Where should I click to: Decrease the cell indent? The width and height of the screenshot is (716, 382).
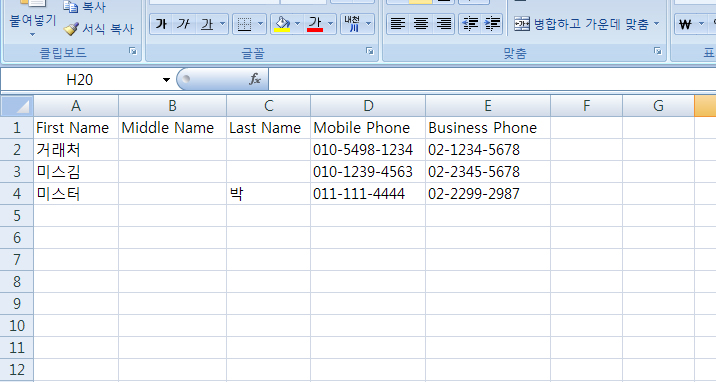pos(470,24)
